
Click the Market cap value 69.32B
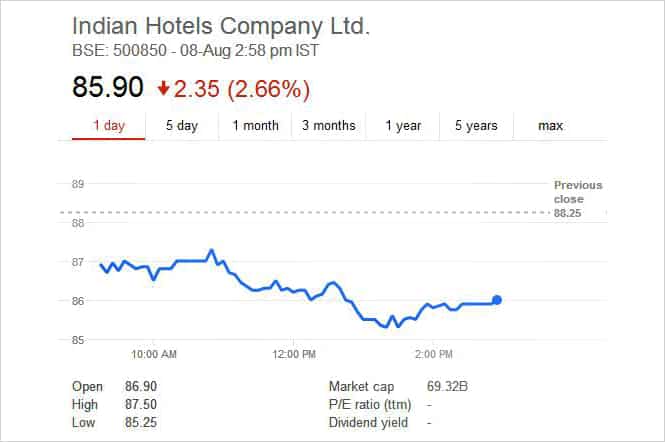(447, 386)
